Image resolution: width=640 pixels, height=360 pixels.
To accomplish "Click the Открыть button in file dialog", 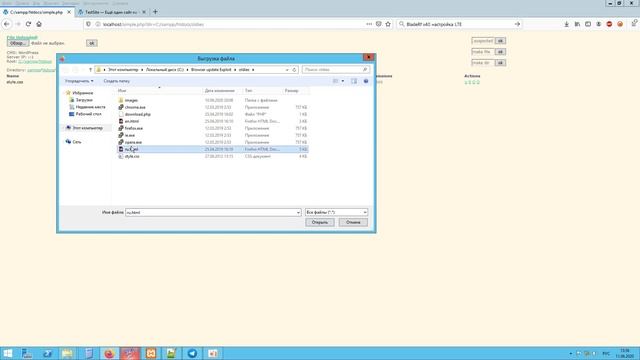I will click(320, 222).
